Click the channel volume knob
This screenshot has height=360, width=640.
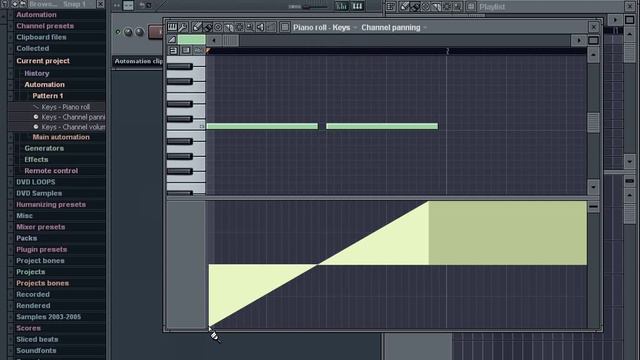(140, 32)
